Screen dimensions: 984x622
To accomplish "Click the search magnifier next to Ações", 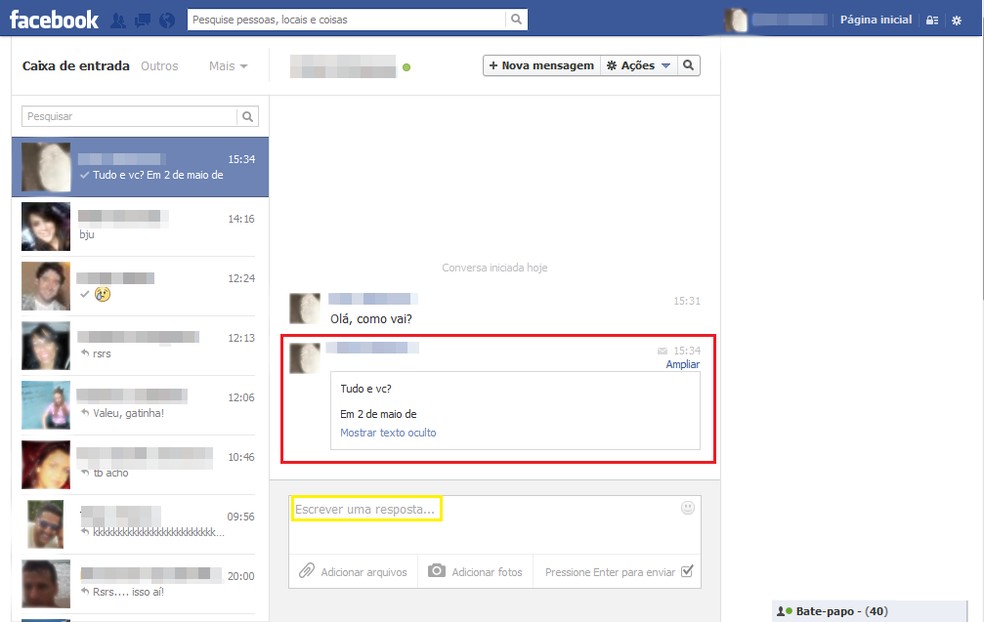I will 688,65.
